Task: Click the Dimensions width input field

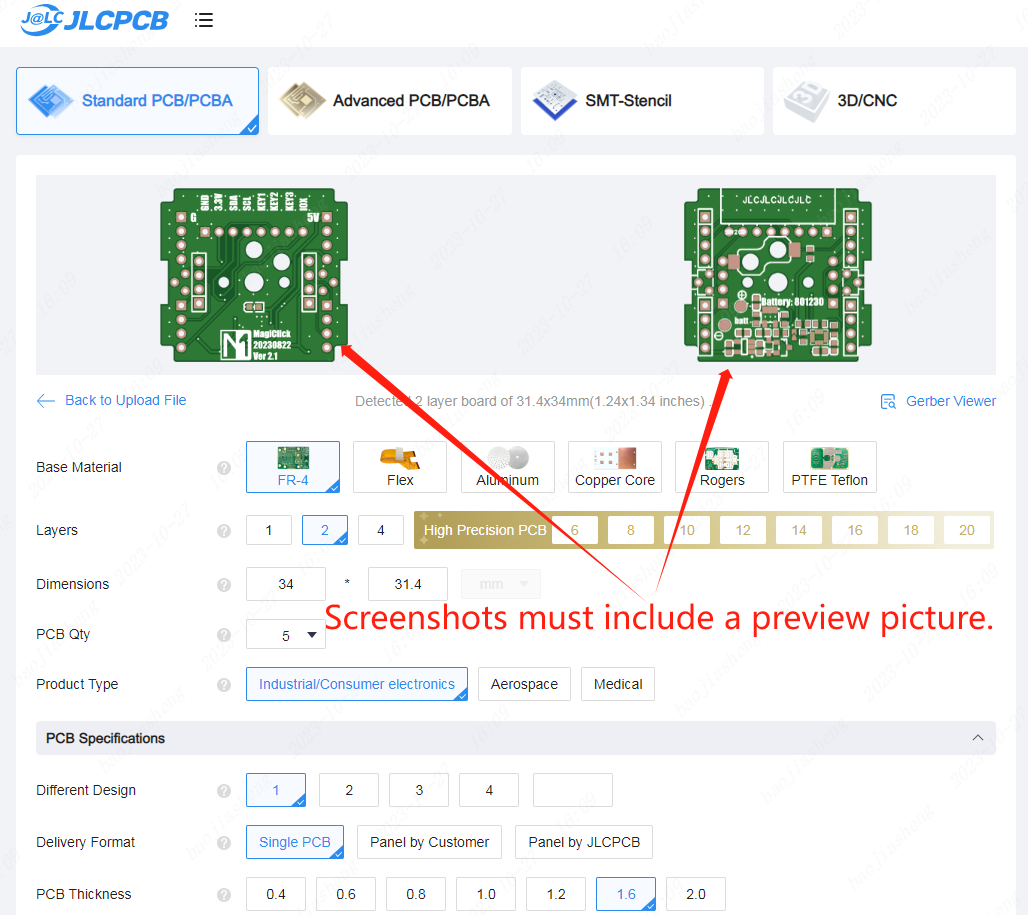Action: (285, 584)
